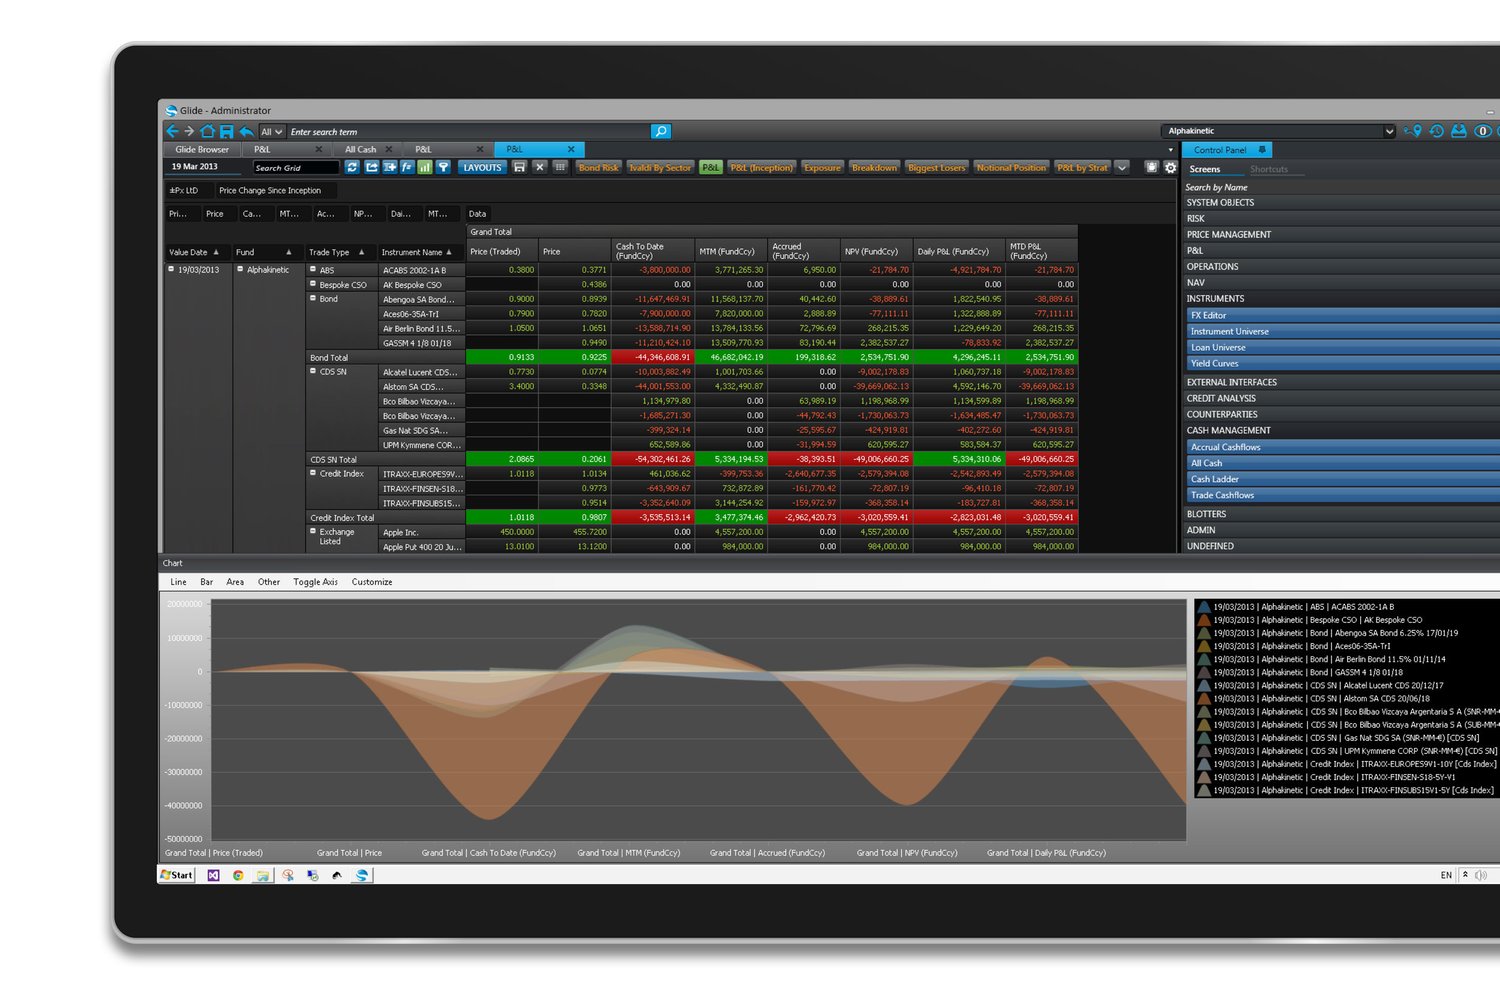The image size is (1500, 985).
Task: Select the Shortcuts tab in Control Panel
Action: [1269, 169]
